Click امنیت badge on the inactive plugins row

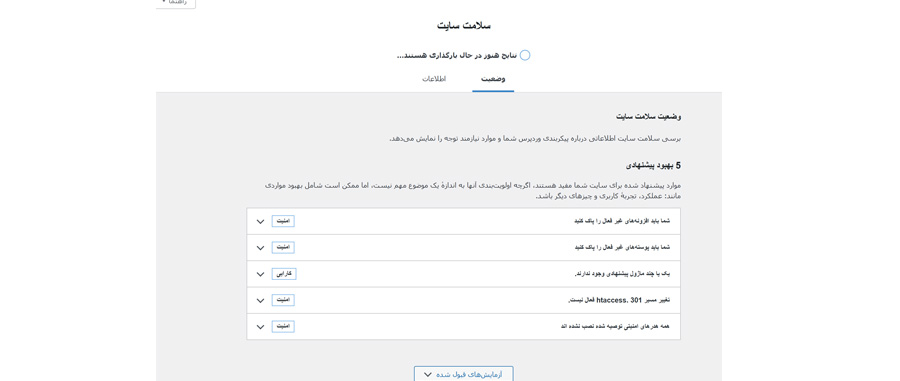(x=283, y=221)
